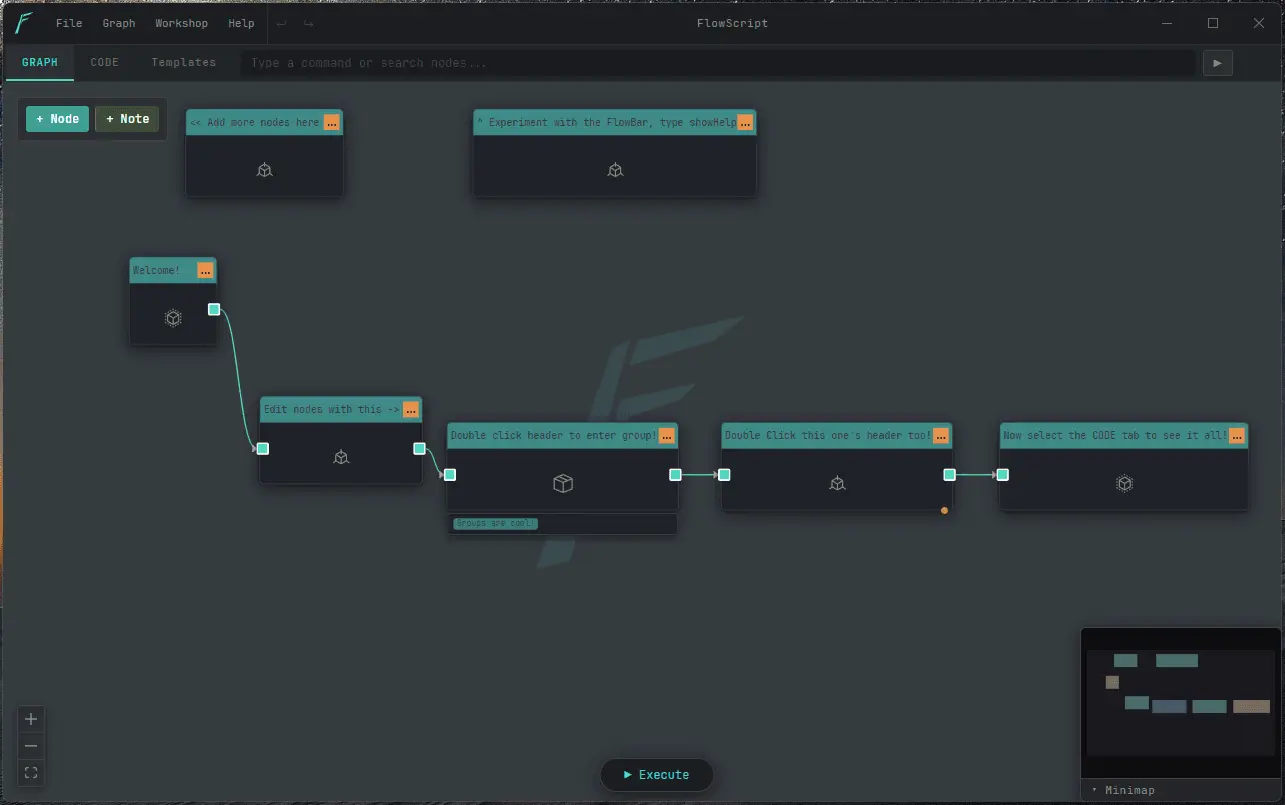The height and width of the screenshot is (805, 1285).
Task: Click the hexagon icon inside the Welcome! node
Action: pos(173,318)
